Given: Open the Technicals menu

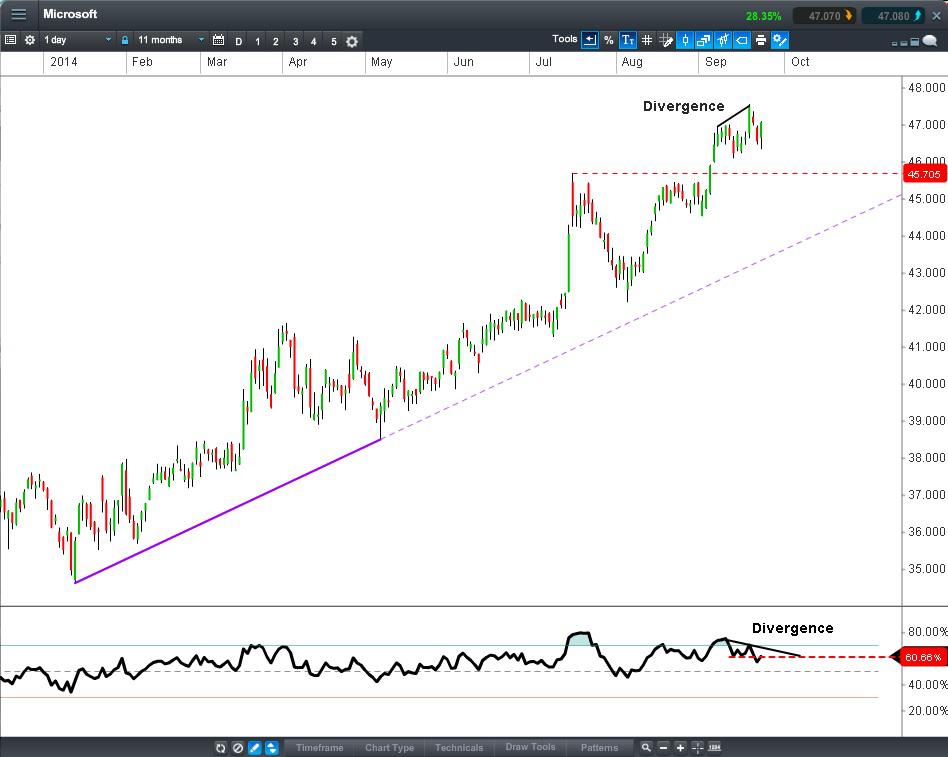Looking at the screenshot, I should (459, 747).
